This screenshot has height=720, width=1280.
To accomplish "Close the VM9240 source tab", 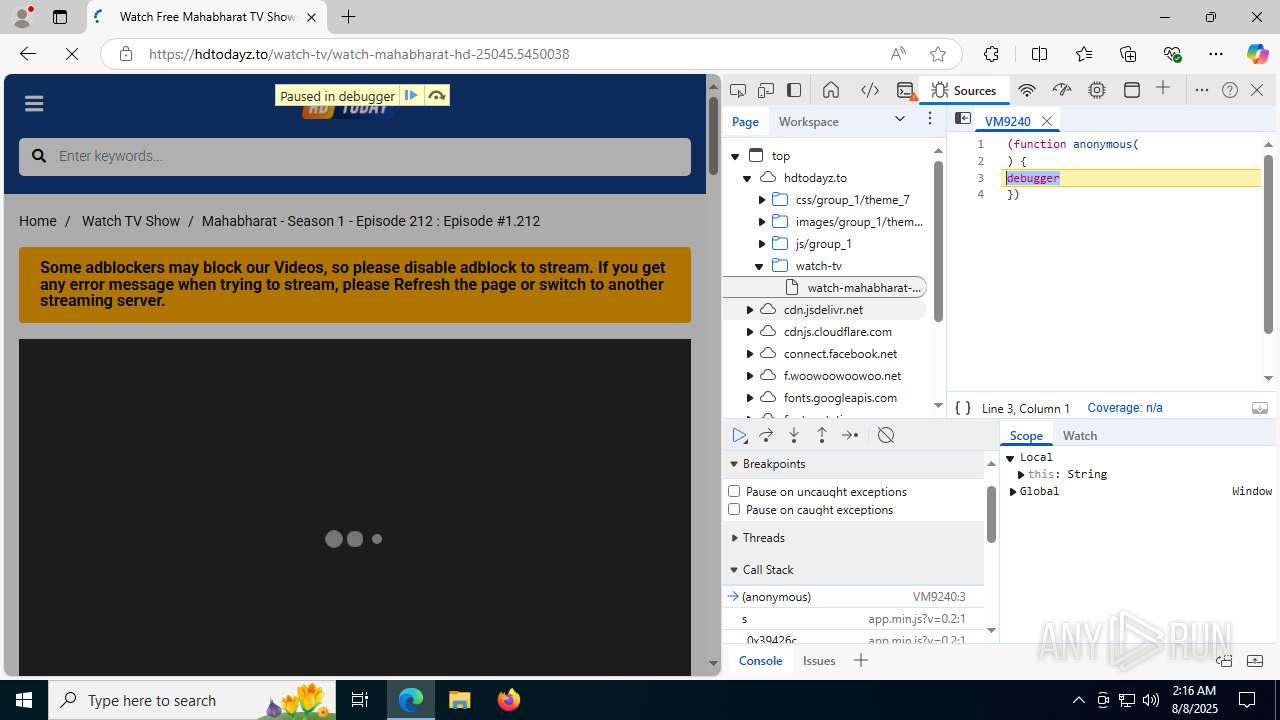I will point(1047,121).
